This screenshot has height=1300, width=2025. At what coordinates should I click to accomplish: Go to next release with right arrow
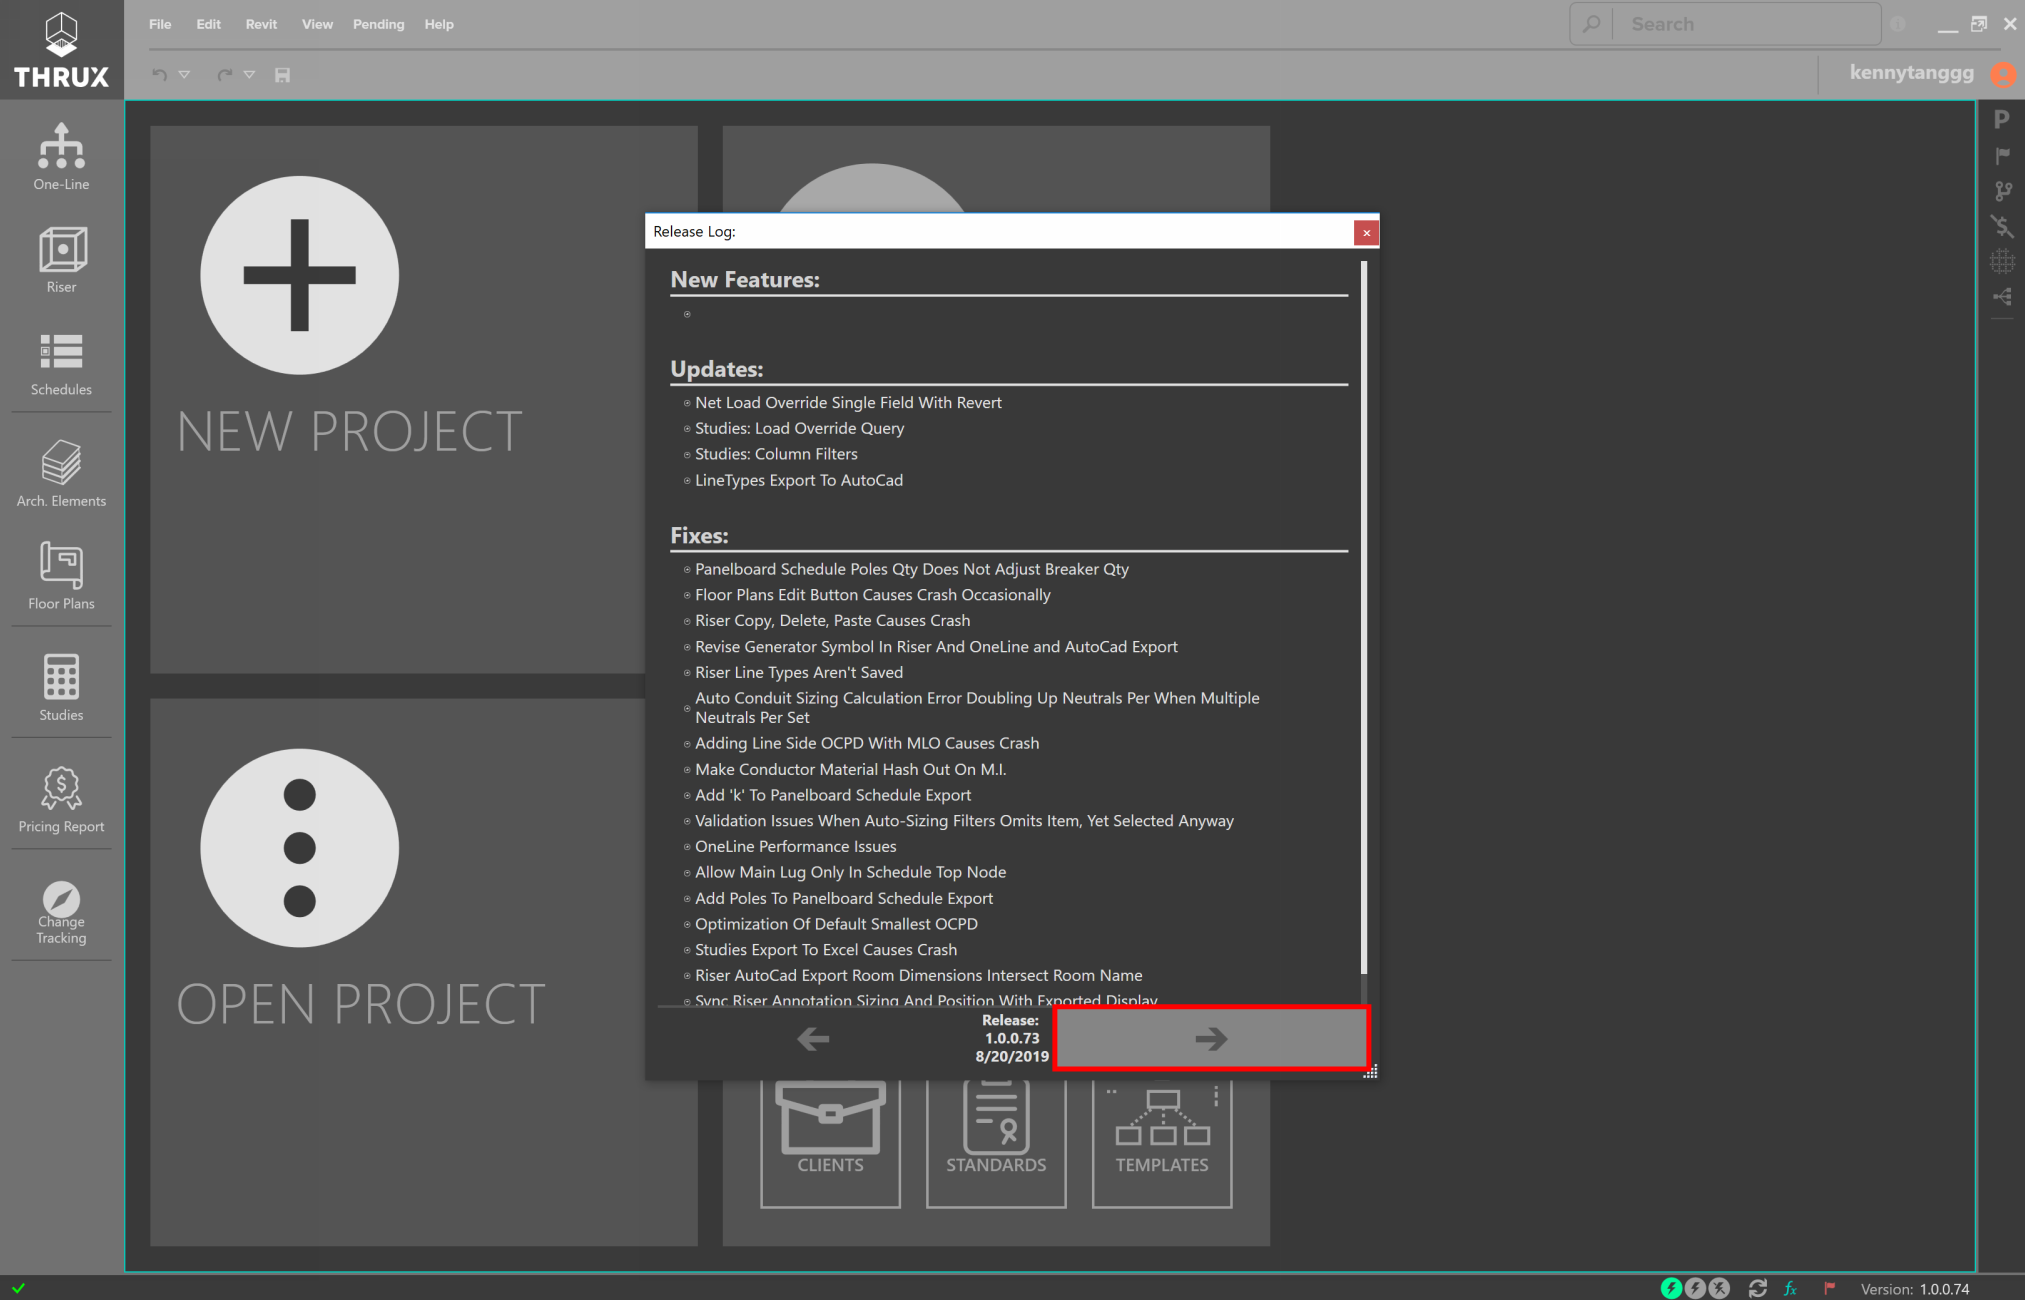(x=1211, y=1038)
